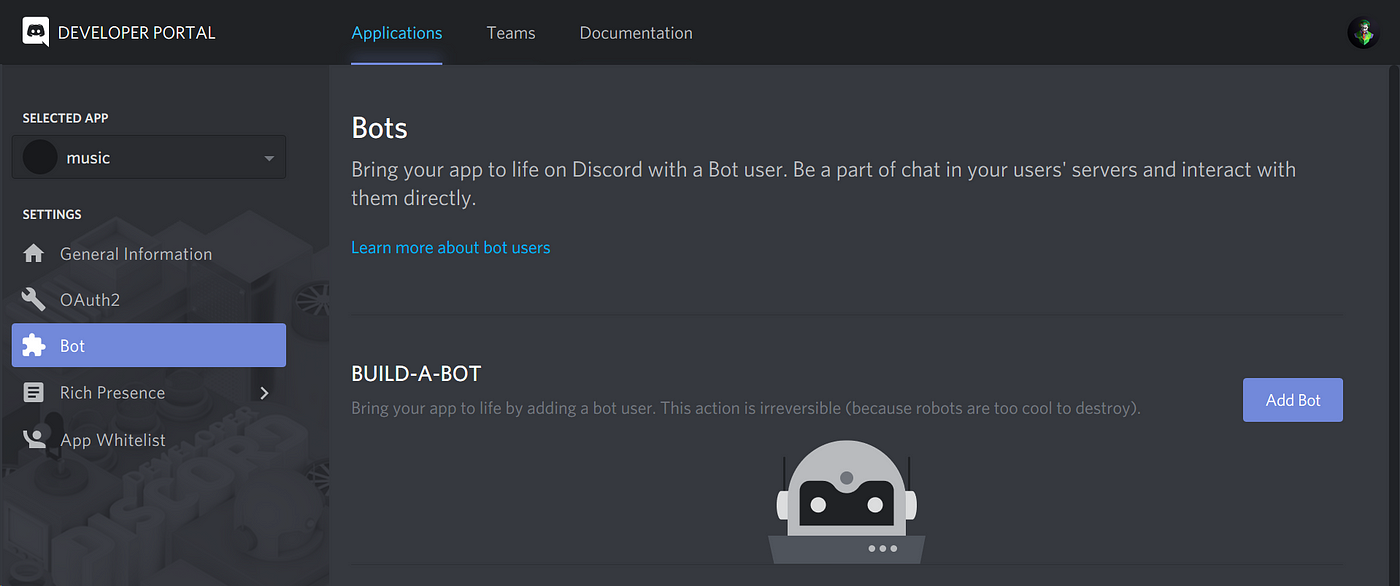This screenshot has height=586, width=1400.
Task: Click the App Whitelist person icon
Action: (x=34, y=439)
